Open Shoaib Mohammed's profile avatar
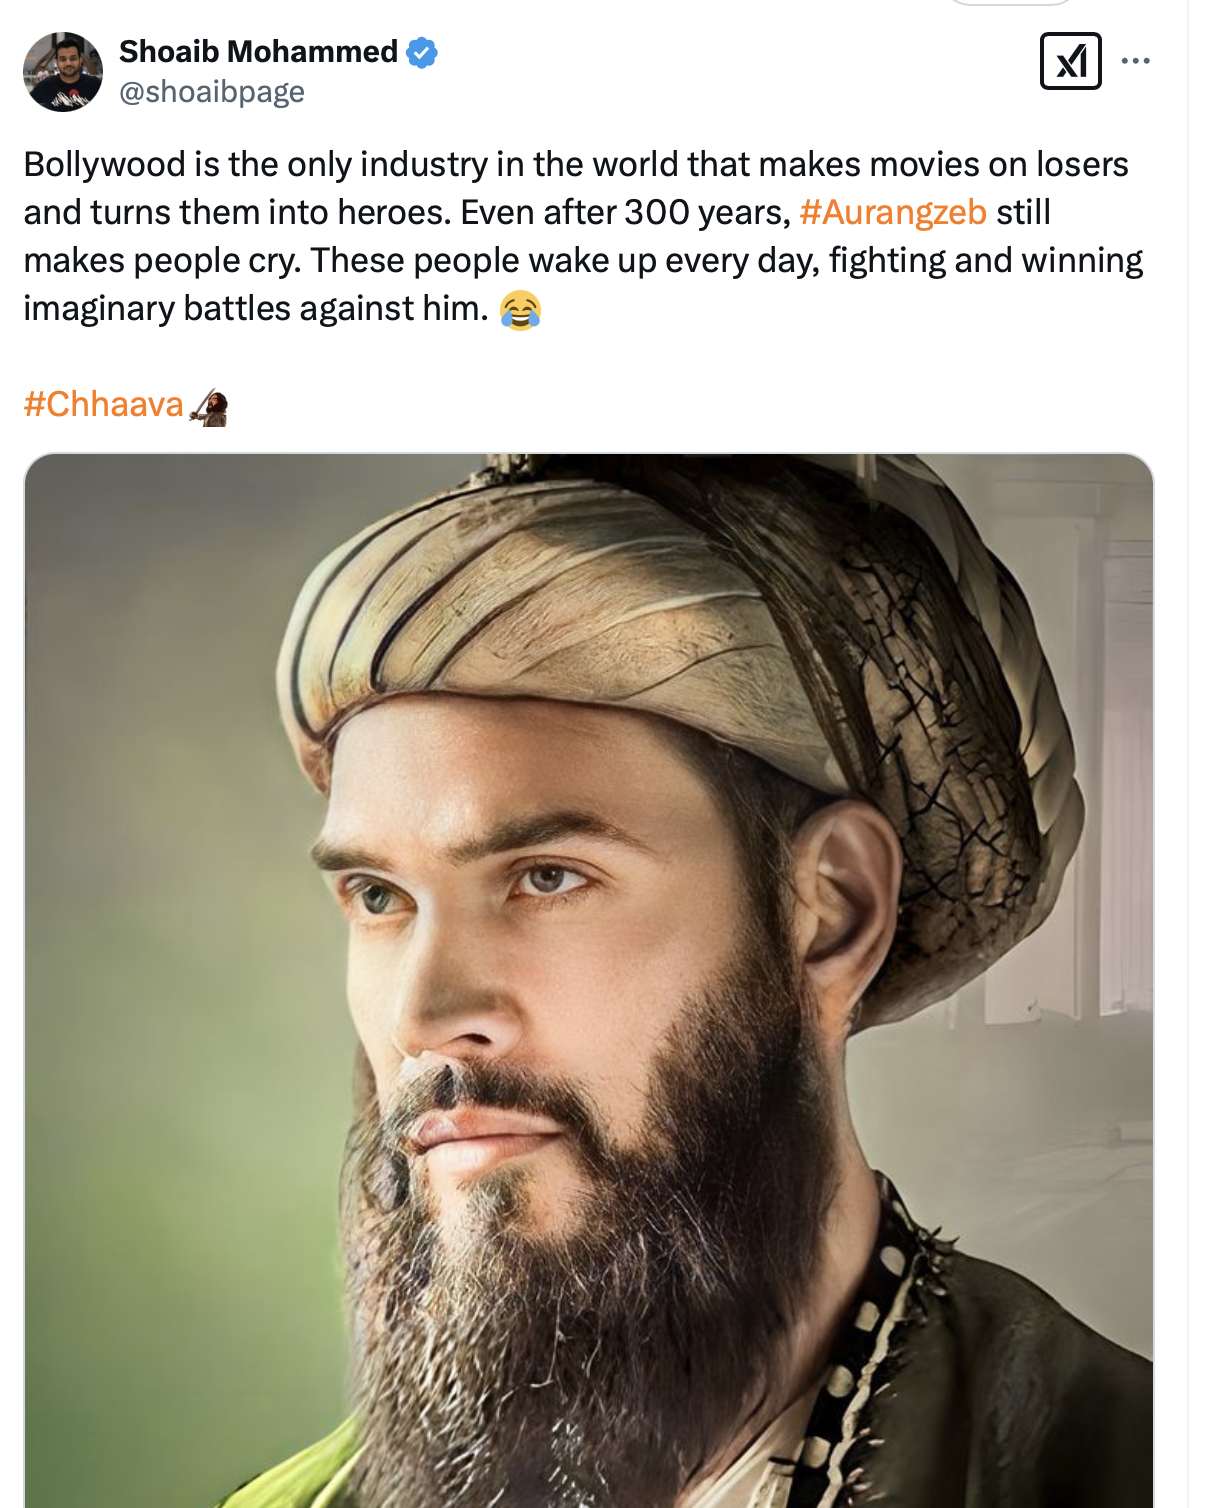 63,72
